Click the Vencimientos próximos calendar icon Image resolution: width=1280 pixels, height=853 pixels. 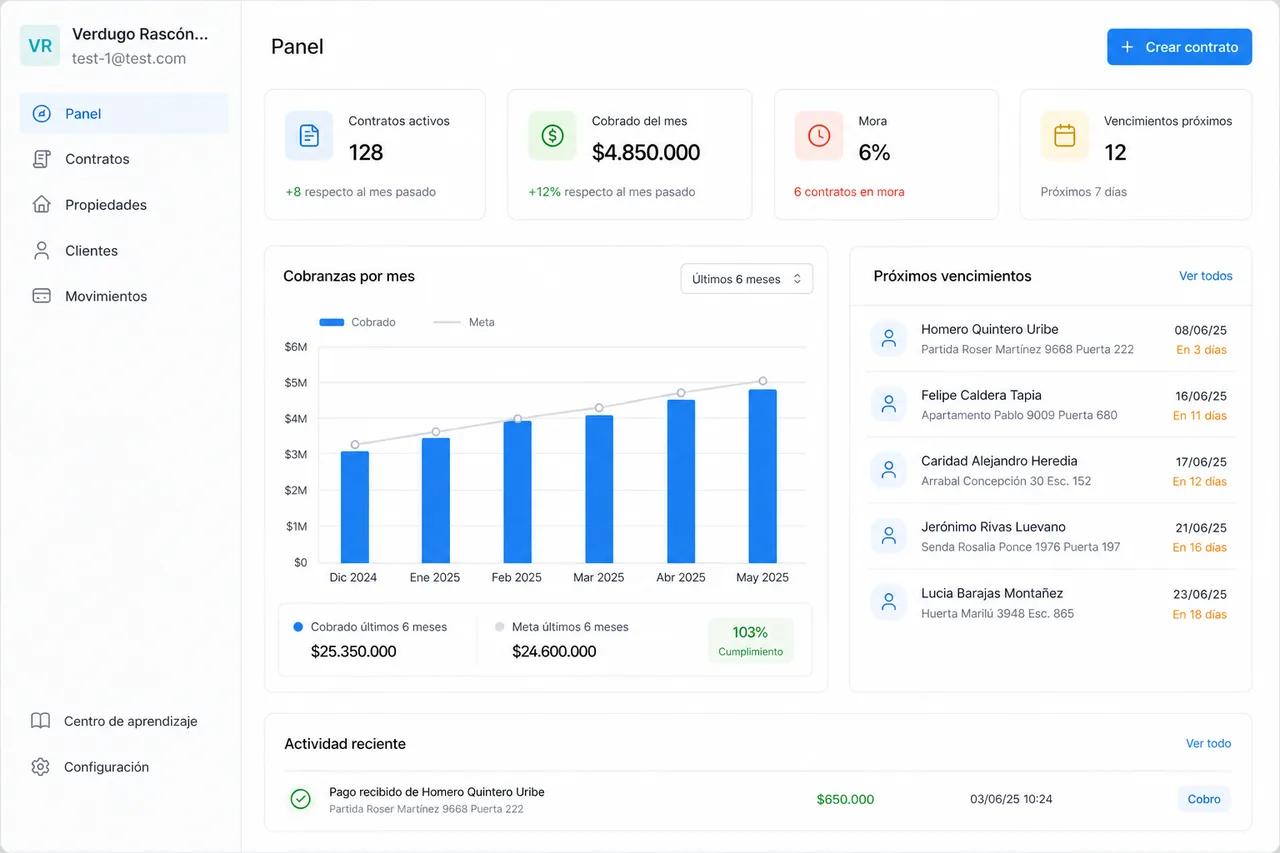(1065, 135)
